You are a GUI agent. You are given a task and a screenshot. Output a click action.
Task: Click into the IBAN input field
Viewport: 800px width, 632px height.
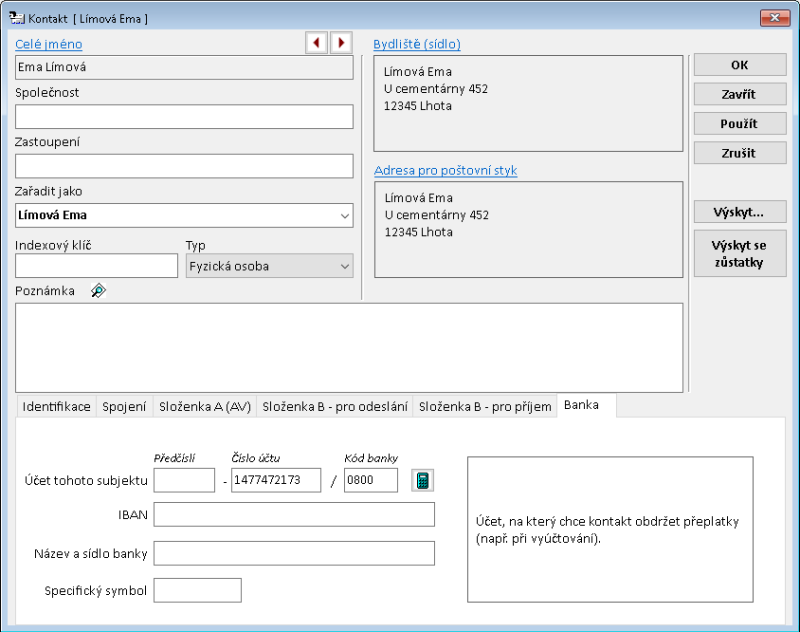pos(295,514)
